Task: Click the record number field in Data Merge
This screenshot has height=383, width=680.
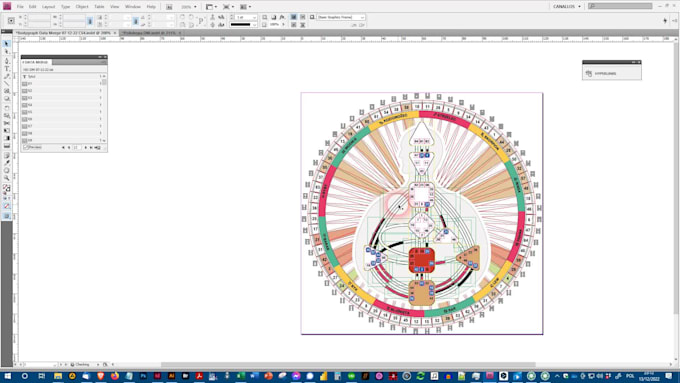Action: tap(77, 147)
